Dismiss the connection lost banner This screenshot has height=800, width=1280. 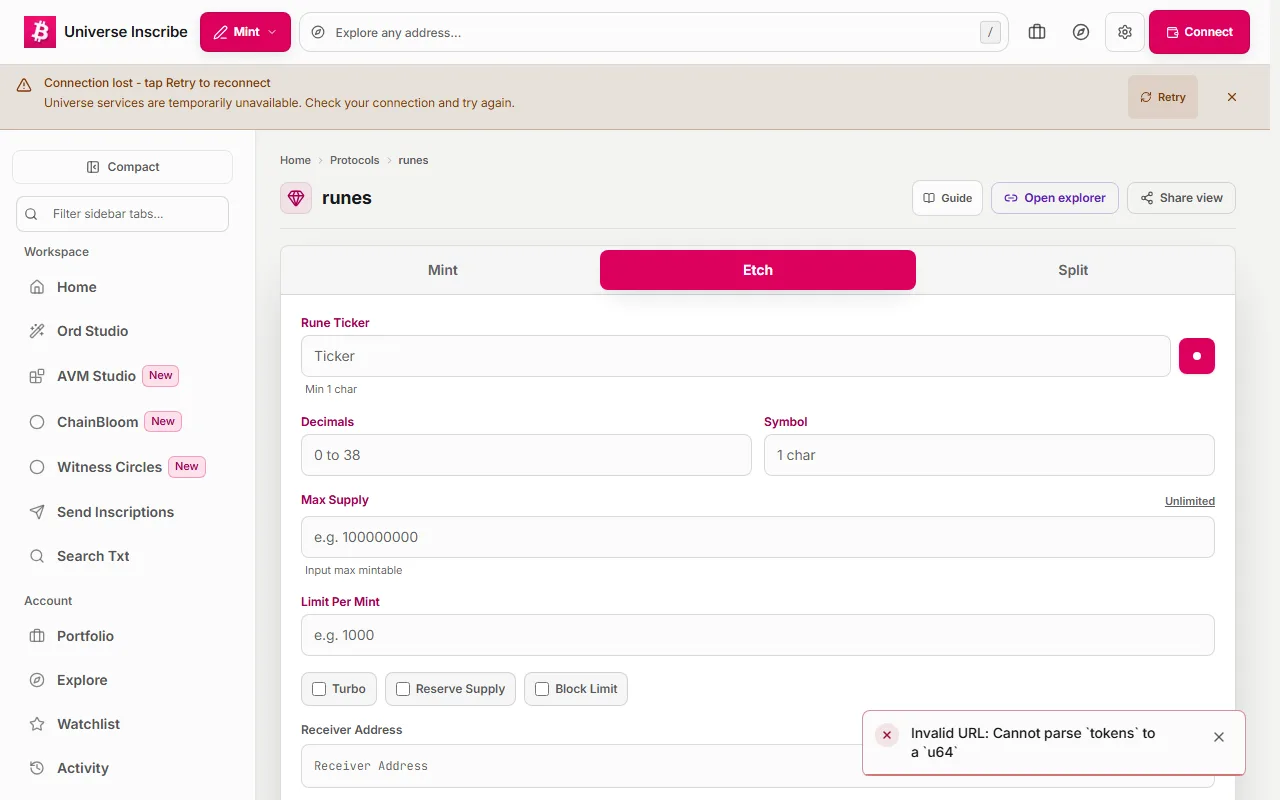tap(1232, 97)
